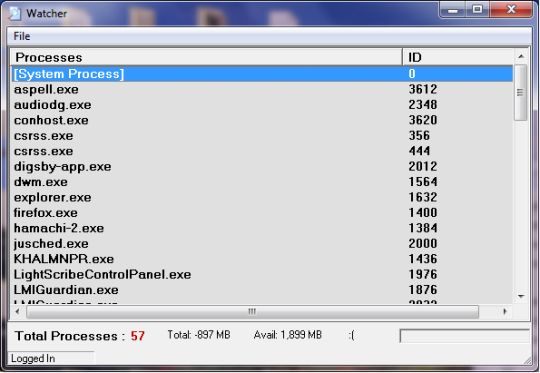This screenshot has width=540, height=373.
Task: Click process ID 2348 cell
Action: point(423,105)
